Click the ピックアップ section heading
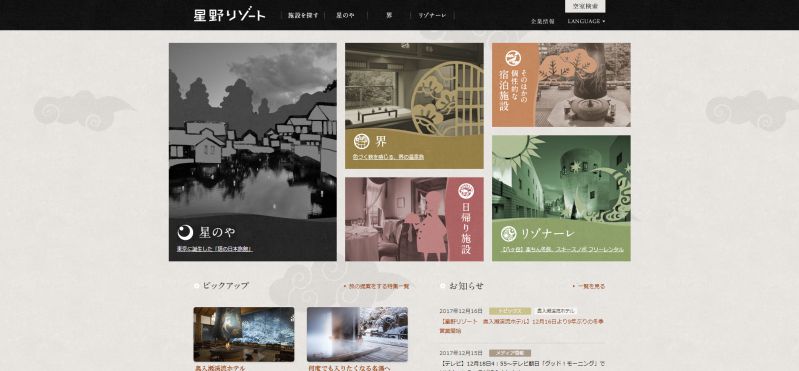The height and width of the screenshot is (371, 799). [x=225, y=286]
